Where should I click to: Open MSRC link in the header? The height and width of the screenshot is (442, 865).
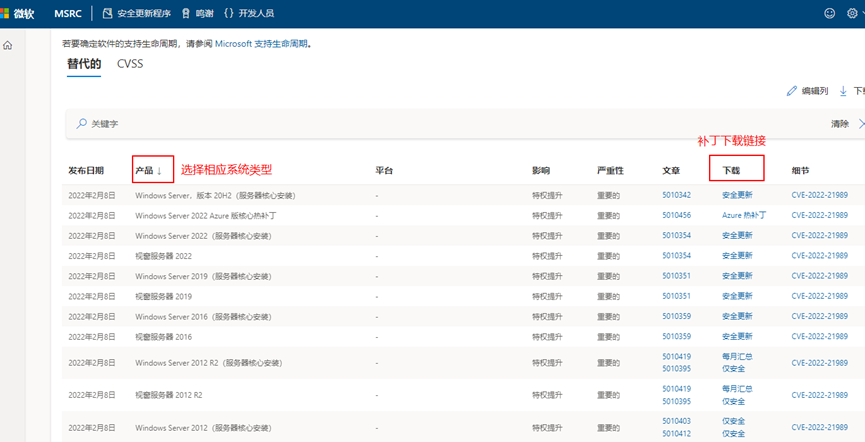pos(67,14)
